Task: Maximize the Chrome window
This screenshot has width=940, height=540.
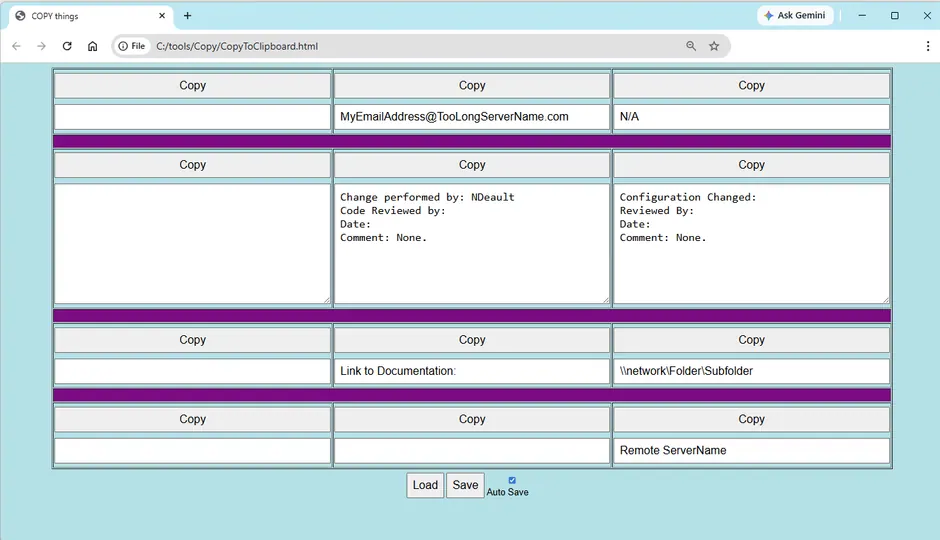Action: (x=894, y=16)
